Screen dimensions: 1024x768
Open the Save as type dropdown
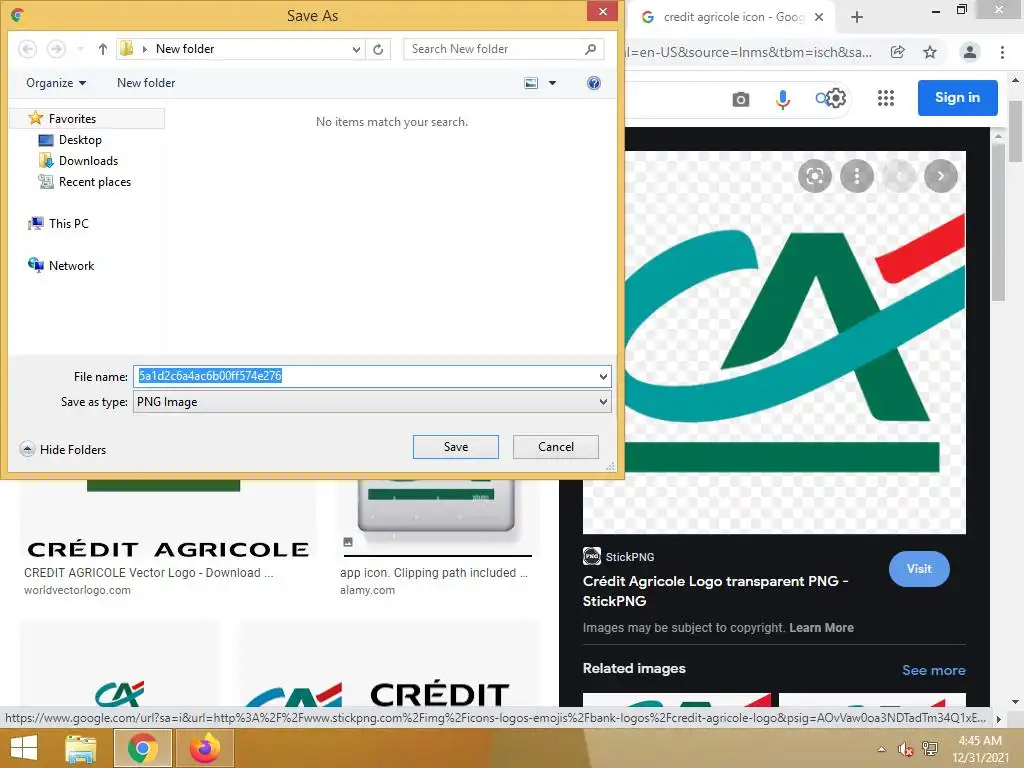coord(372,402)
